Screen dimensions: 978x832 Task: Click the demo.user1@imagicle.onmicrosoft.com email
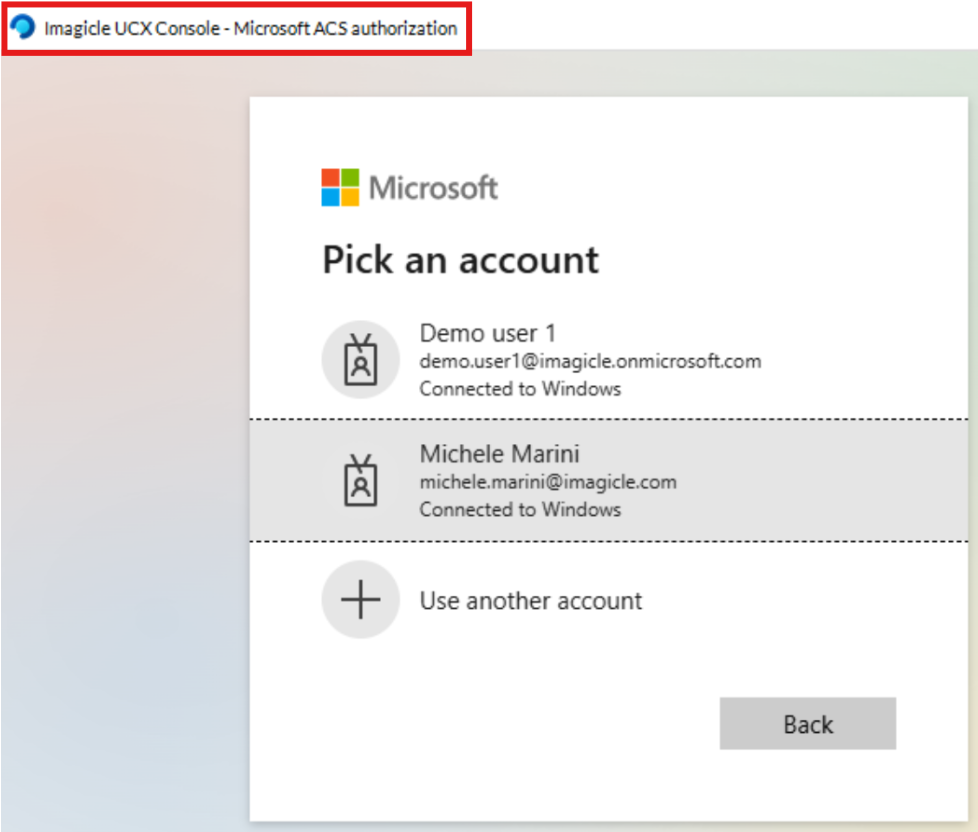pos(590,361)
